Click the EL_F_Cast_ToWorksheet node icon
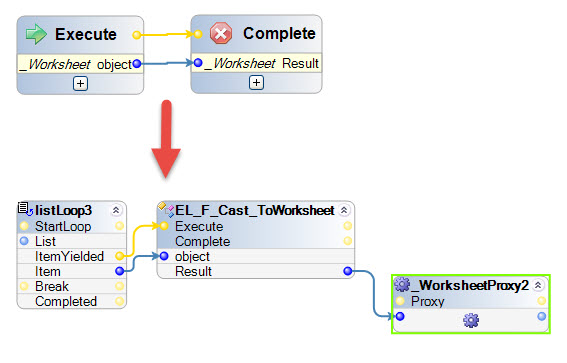The image size is (567, 363). click(166, 210)
